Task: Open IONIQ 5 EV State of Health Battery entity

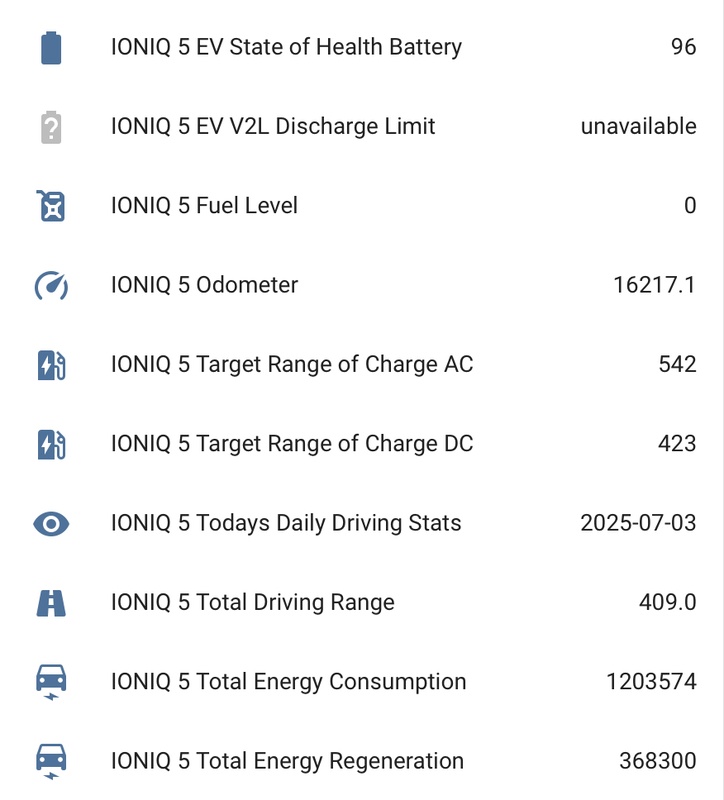Action: pyautogui.click(x=286, y=47)
